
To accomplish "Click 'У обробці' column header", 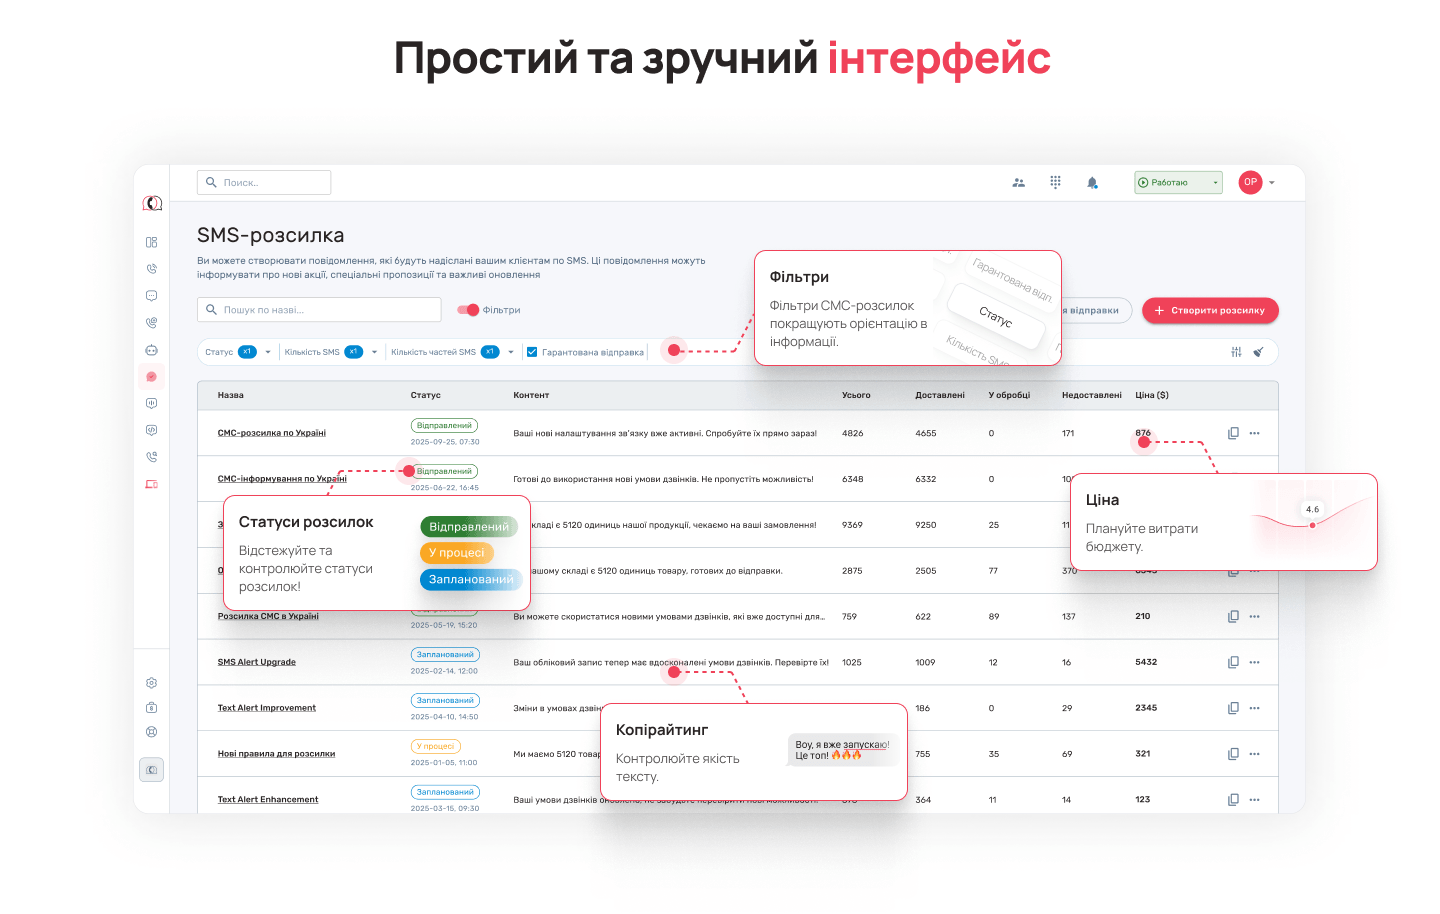I will (1009, 395).
